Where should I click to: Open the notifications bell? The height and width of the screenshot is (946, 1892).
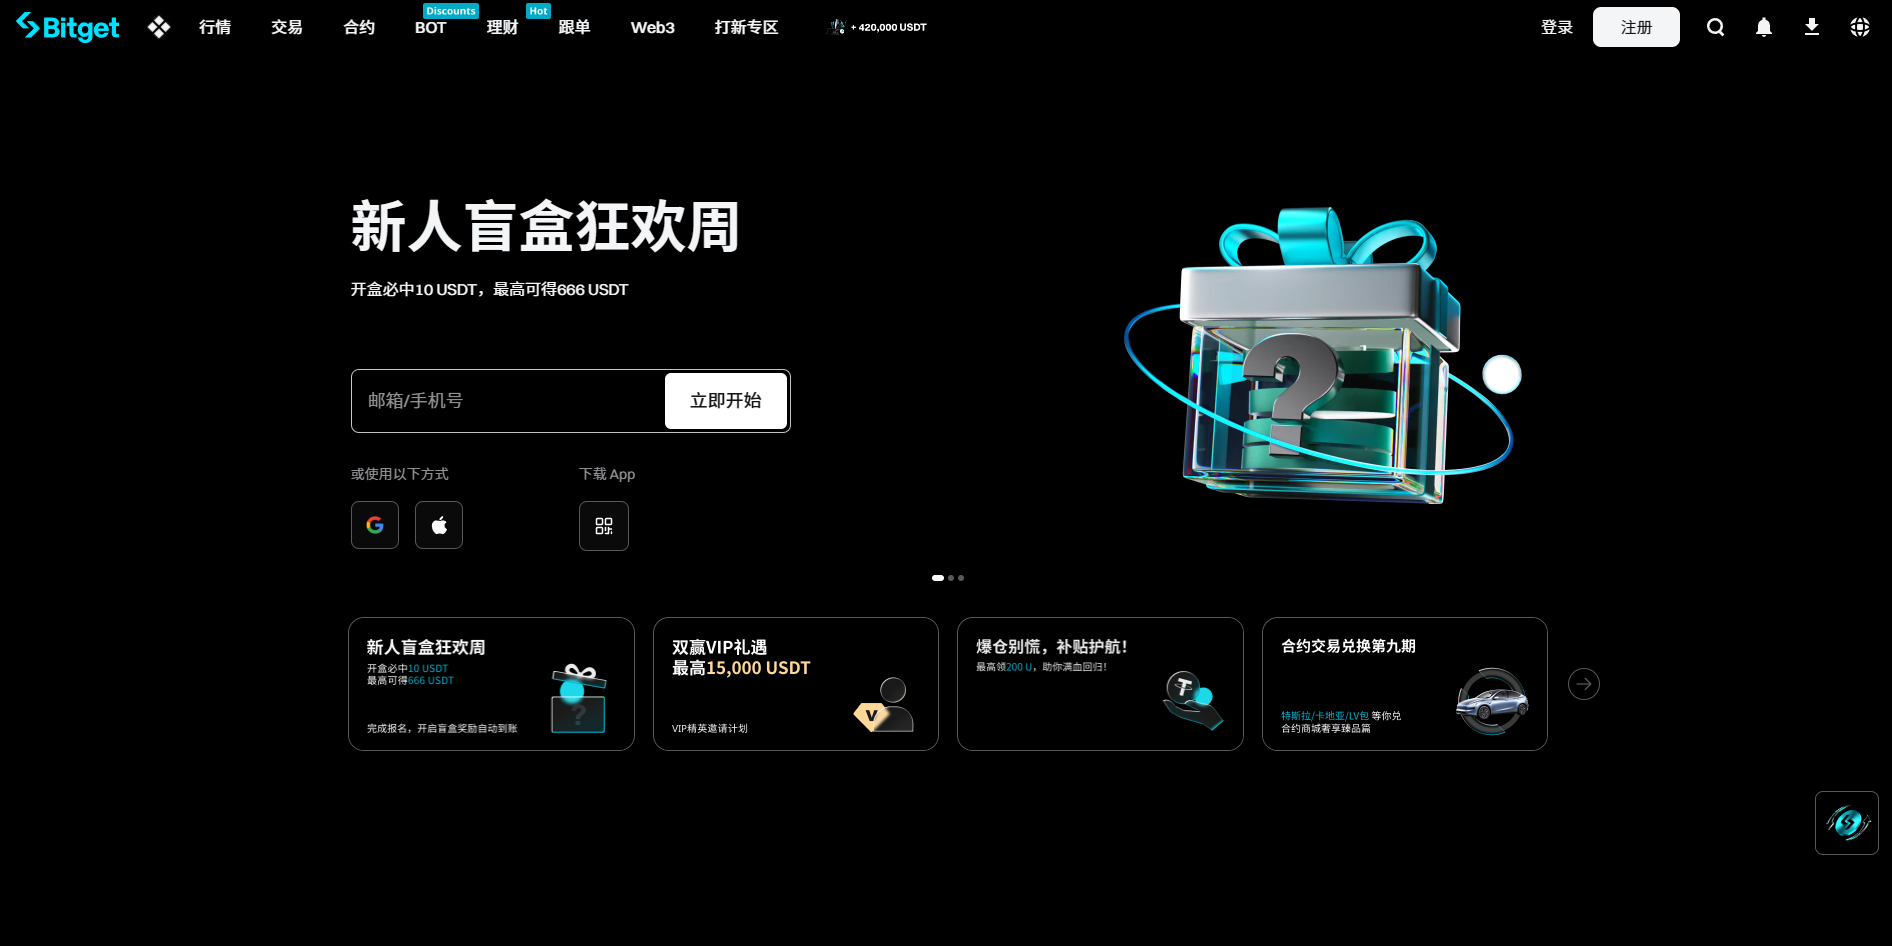click(x=1763, y=27)
